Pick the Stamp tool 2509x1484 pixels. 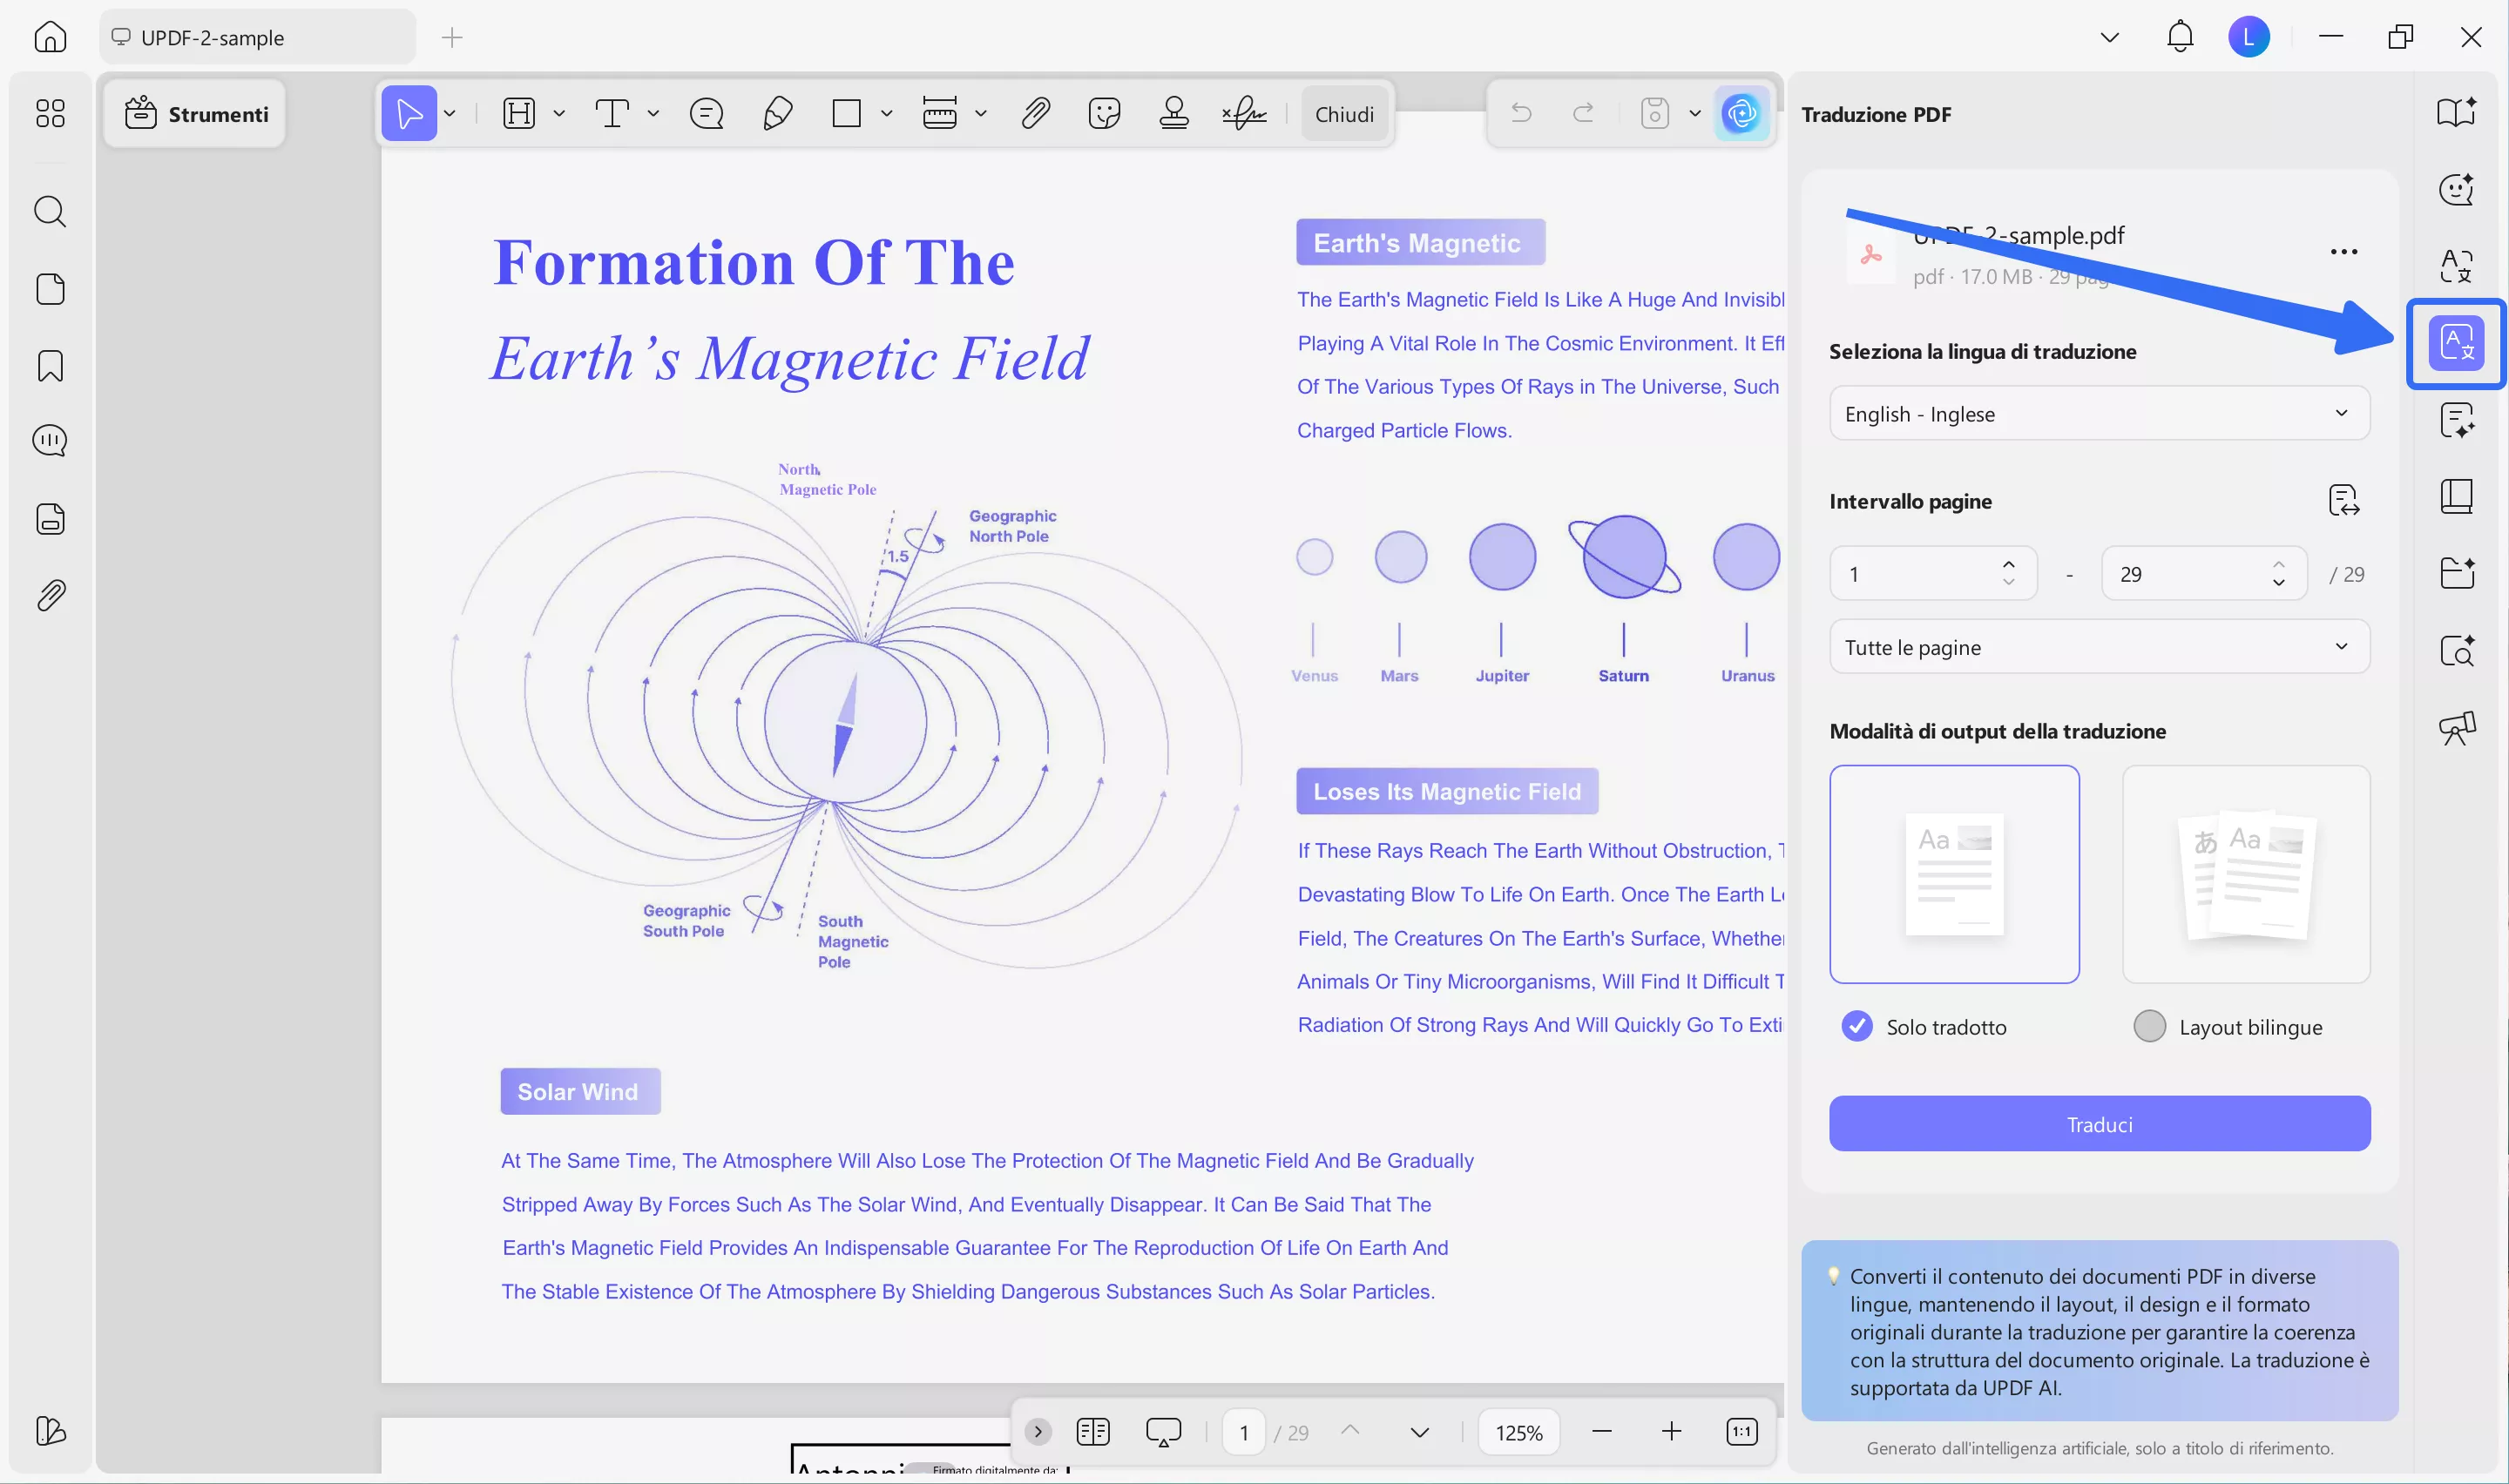1173,113
